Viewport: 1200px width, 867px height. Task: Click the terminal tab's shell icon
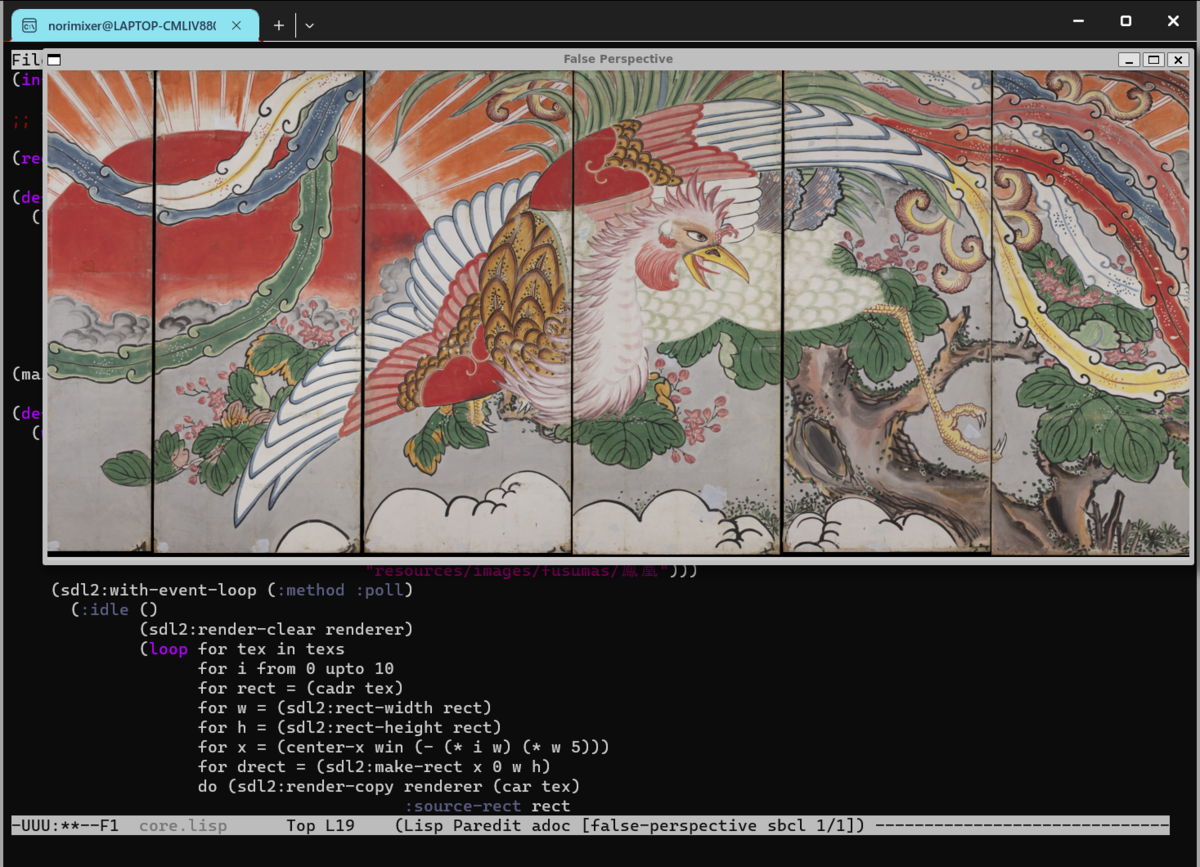pyautogui.click(x=31, y=25)
